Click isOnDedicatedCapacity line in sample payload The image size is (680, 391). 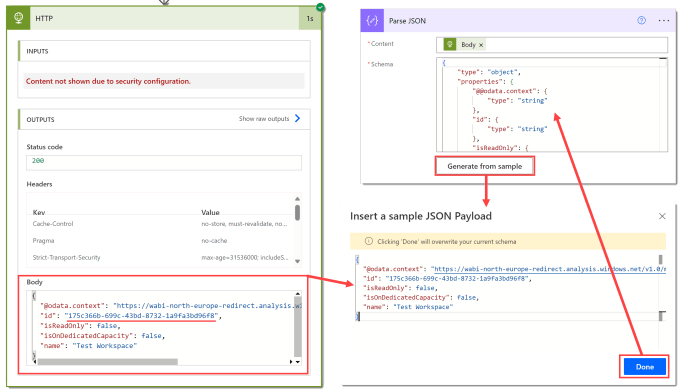[x=420, y=297]
